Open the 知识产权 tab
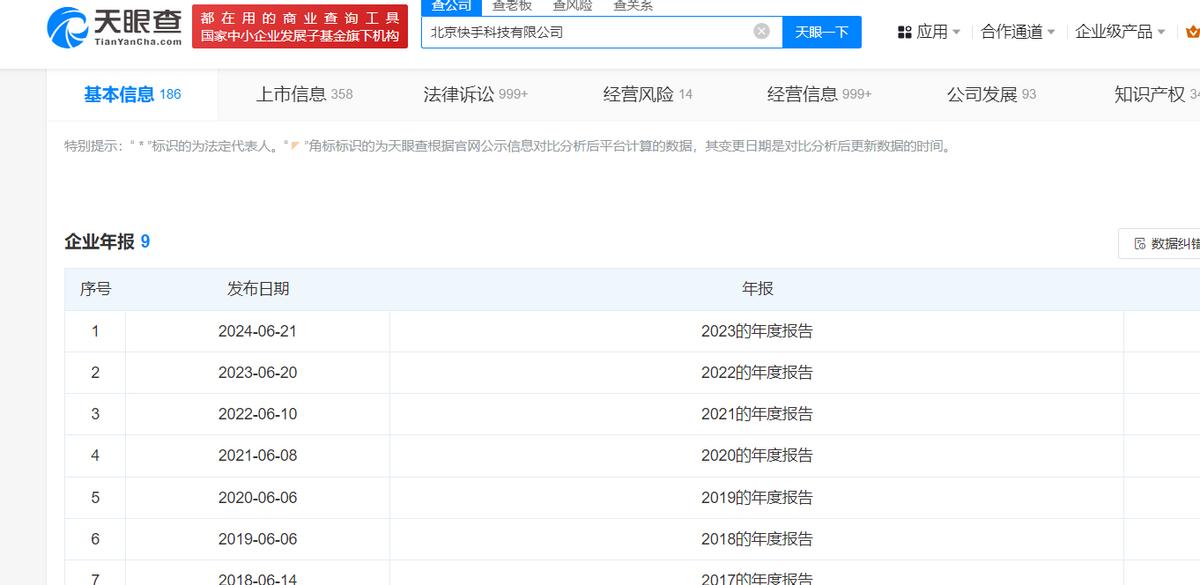Viewport: 1200px width, 585px height. click(1157, 94)
